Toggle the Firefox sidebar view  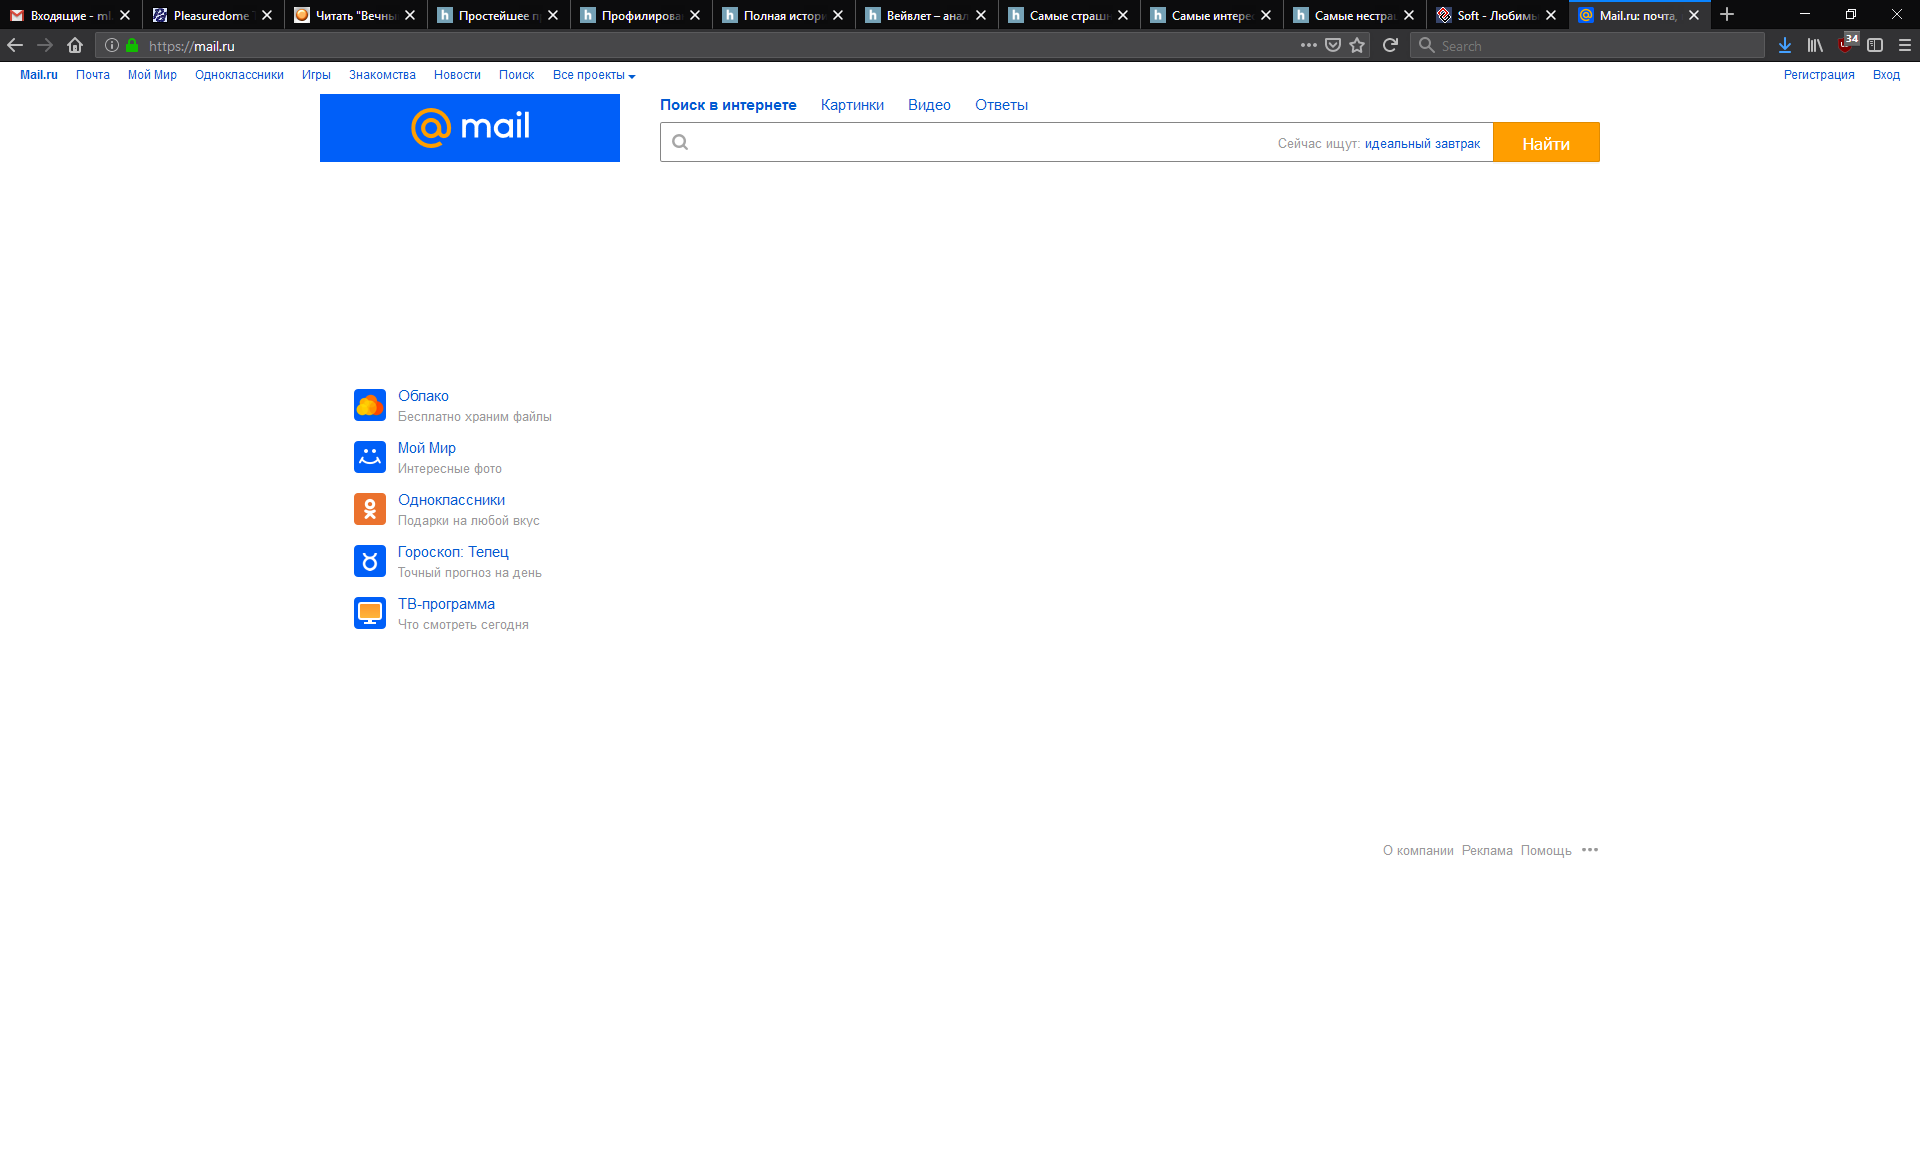click(x=1875, y=45)
